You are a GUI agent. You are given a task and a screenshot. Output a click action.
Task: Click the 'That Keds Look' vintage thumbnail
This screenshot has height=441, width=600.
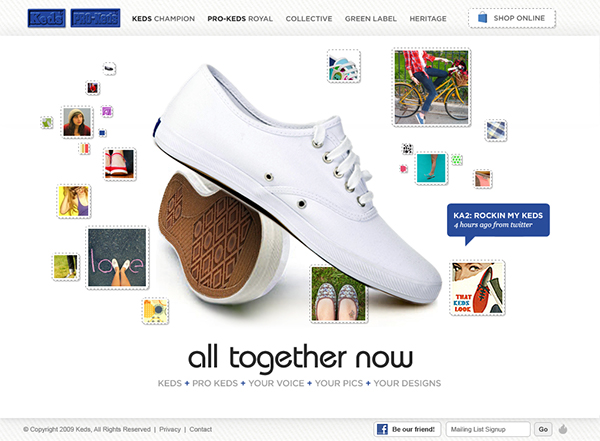(x=477, y=288)
